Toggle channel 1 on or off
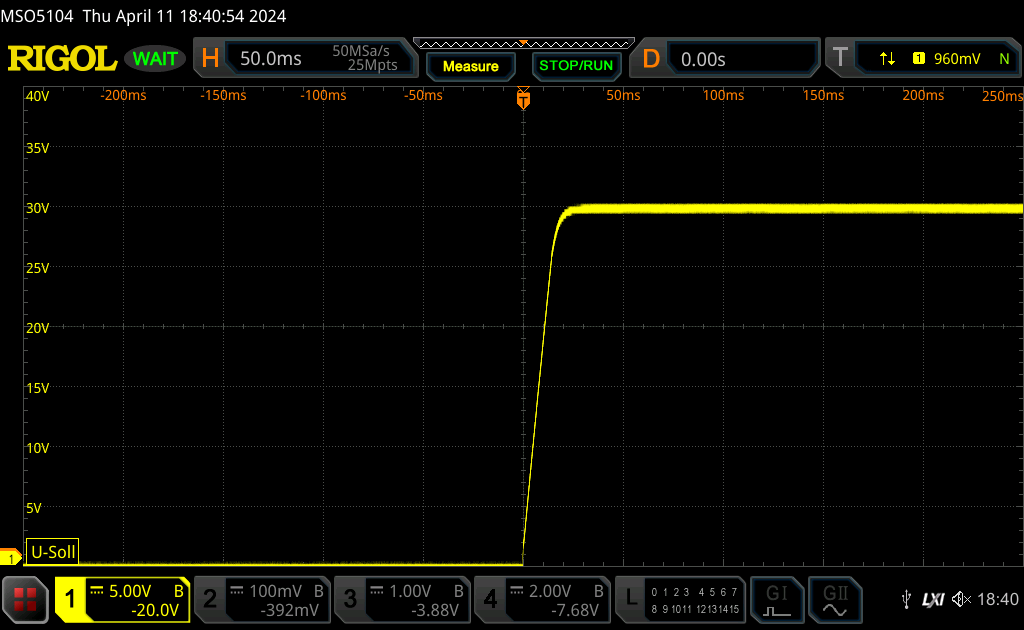 (70, 599)
